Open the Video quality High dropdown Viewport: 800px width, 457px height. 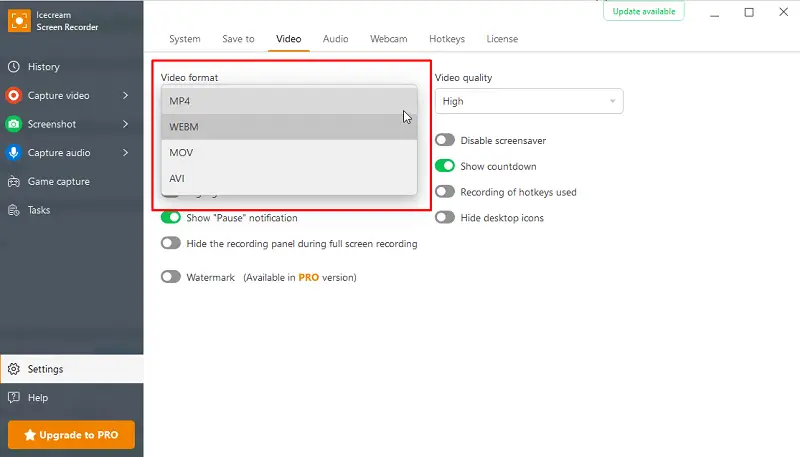pyautogui.click(x=529, y=101)
